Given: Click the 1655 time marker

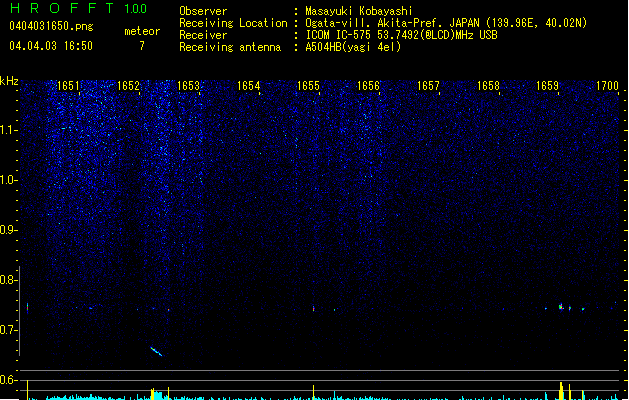Looking at the screenshot, I should pyautogui.click(x=308, y=85).
